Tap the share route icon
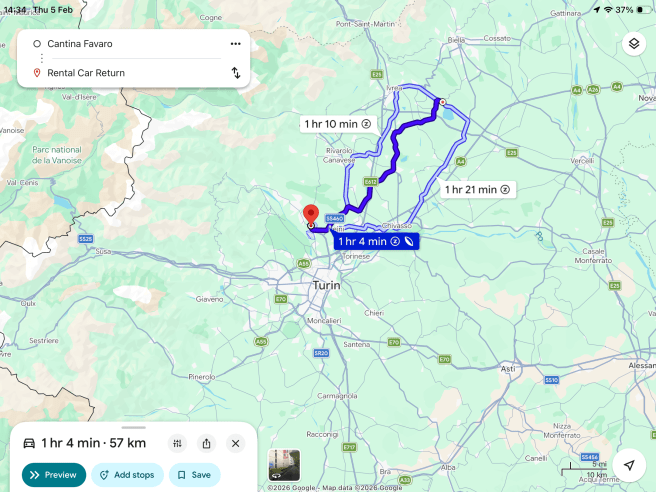 point(206,443)
